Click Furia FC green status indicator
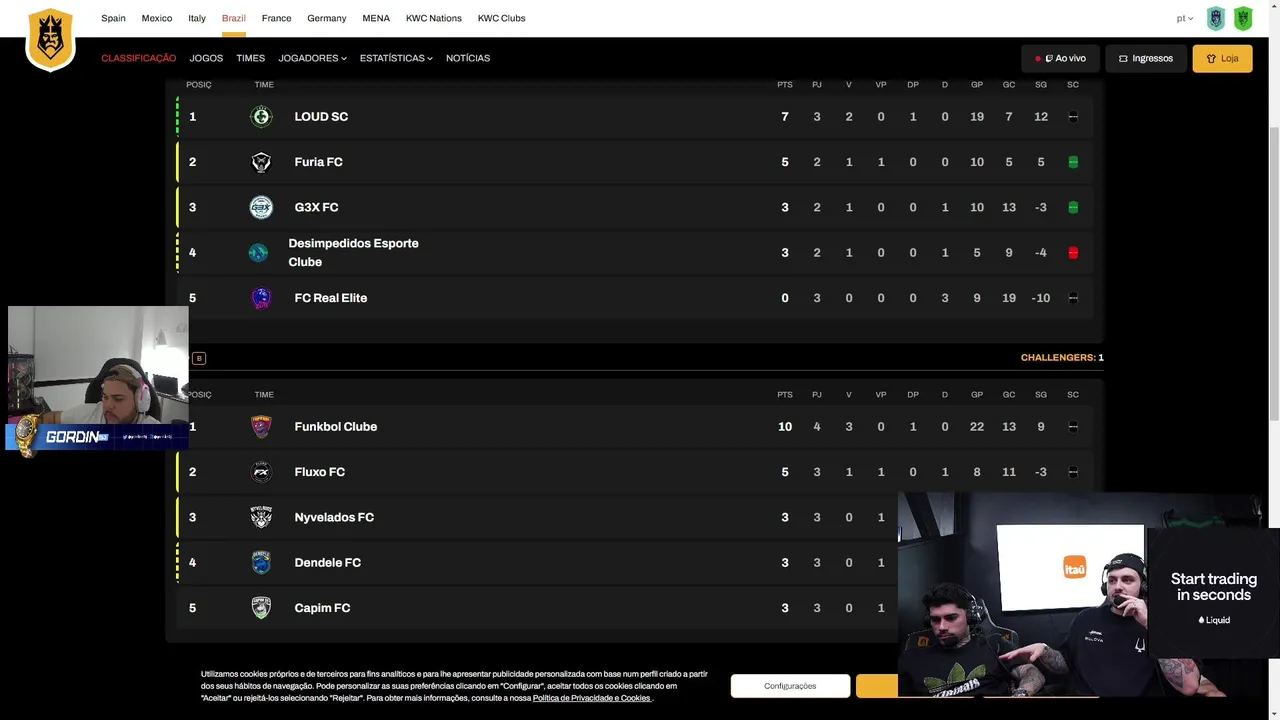The image size is (1280, 720). 1073,162
